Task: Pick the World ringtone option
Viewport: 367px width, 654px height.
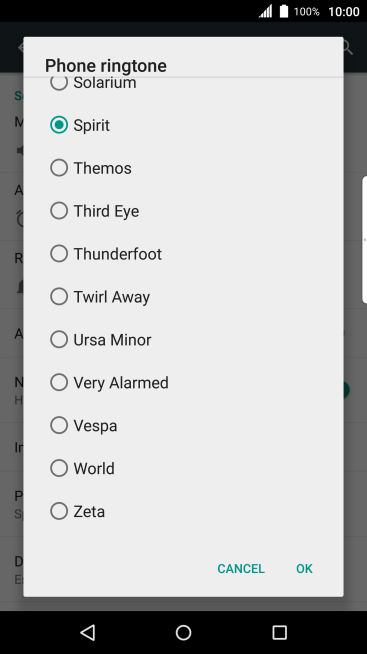Action: point(184,468)
